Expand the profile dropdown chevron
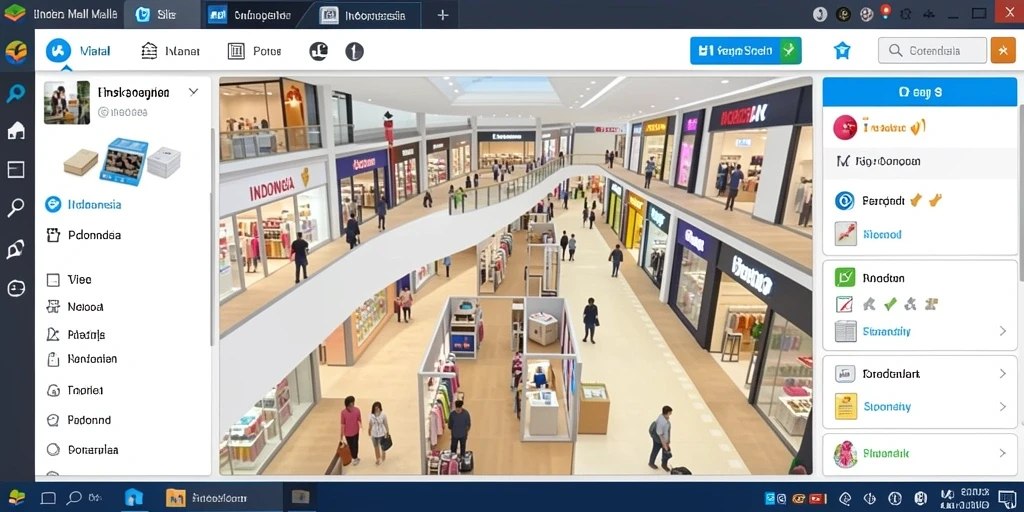Viewport: 1024px width, 512px height. (193, 92)
